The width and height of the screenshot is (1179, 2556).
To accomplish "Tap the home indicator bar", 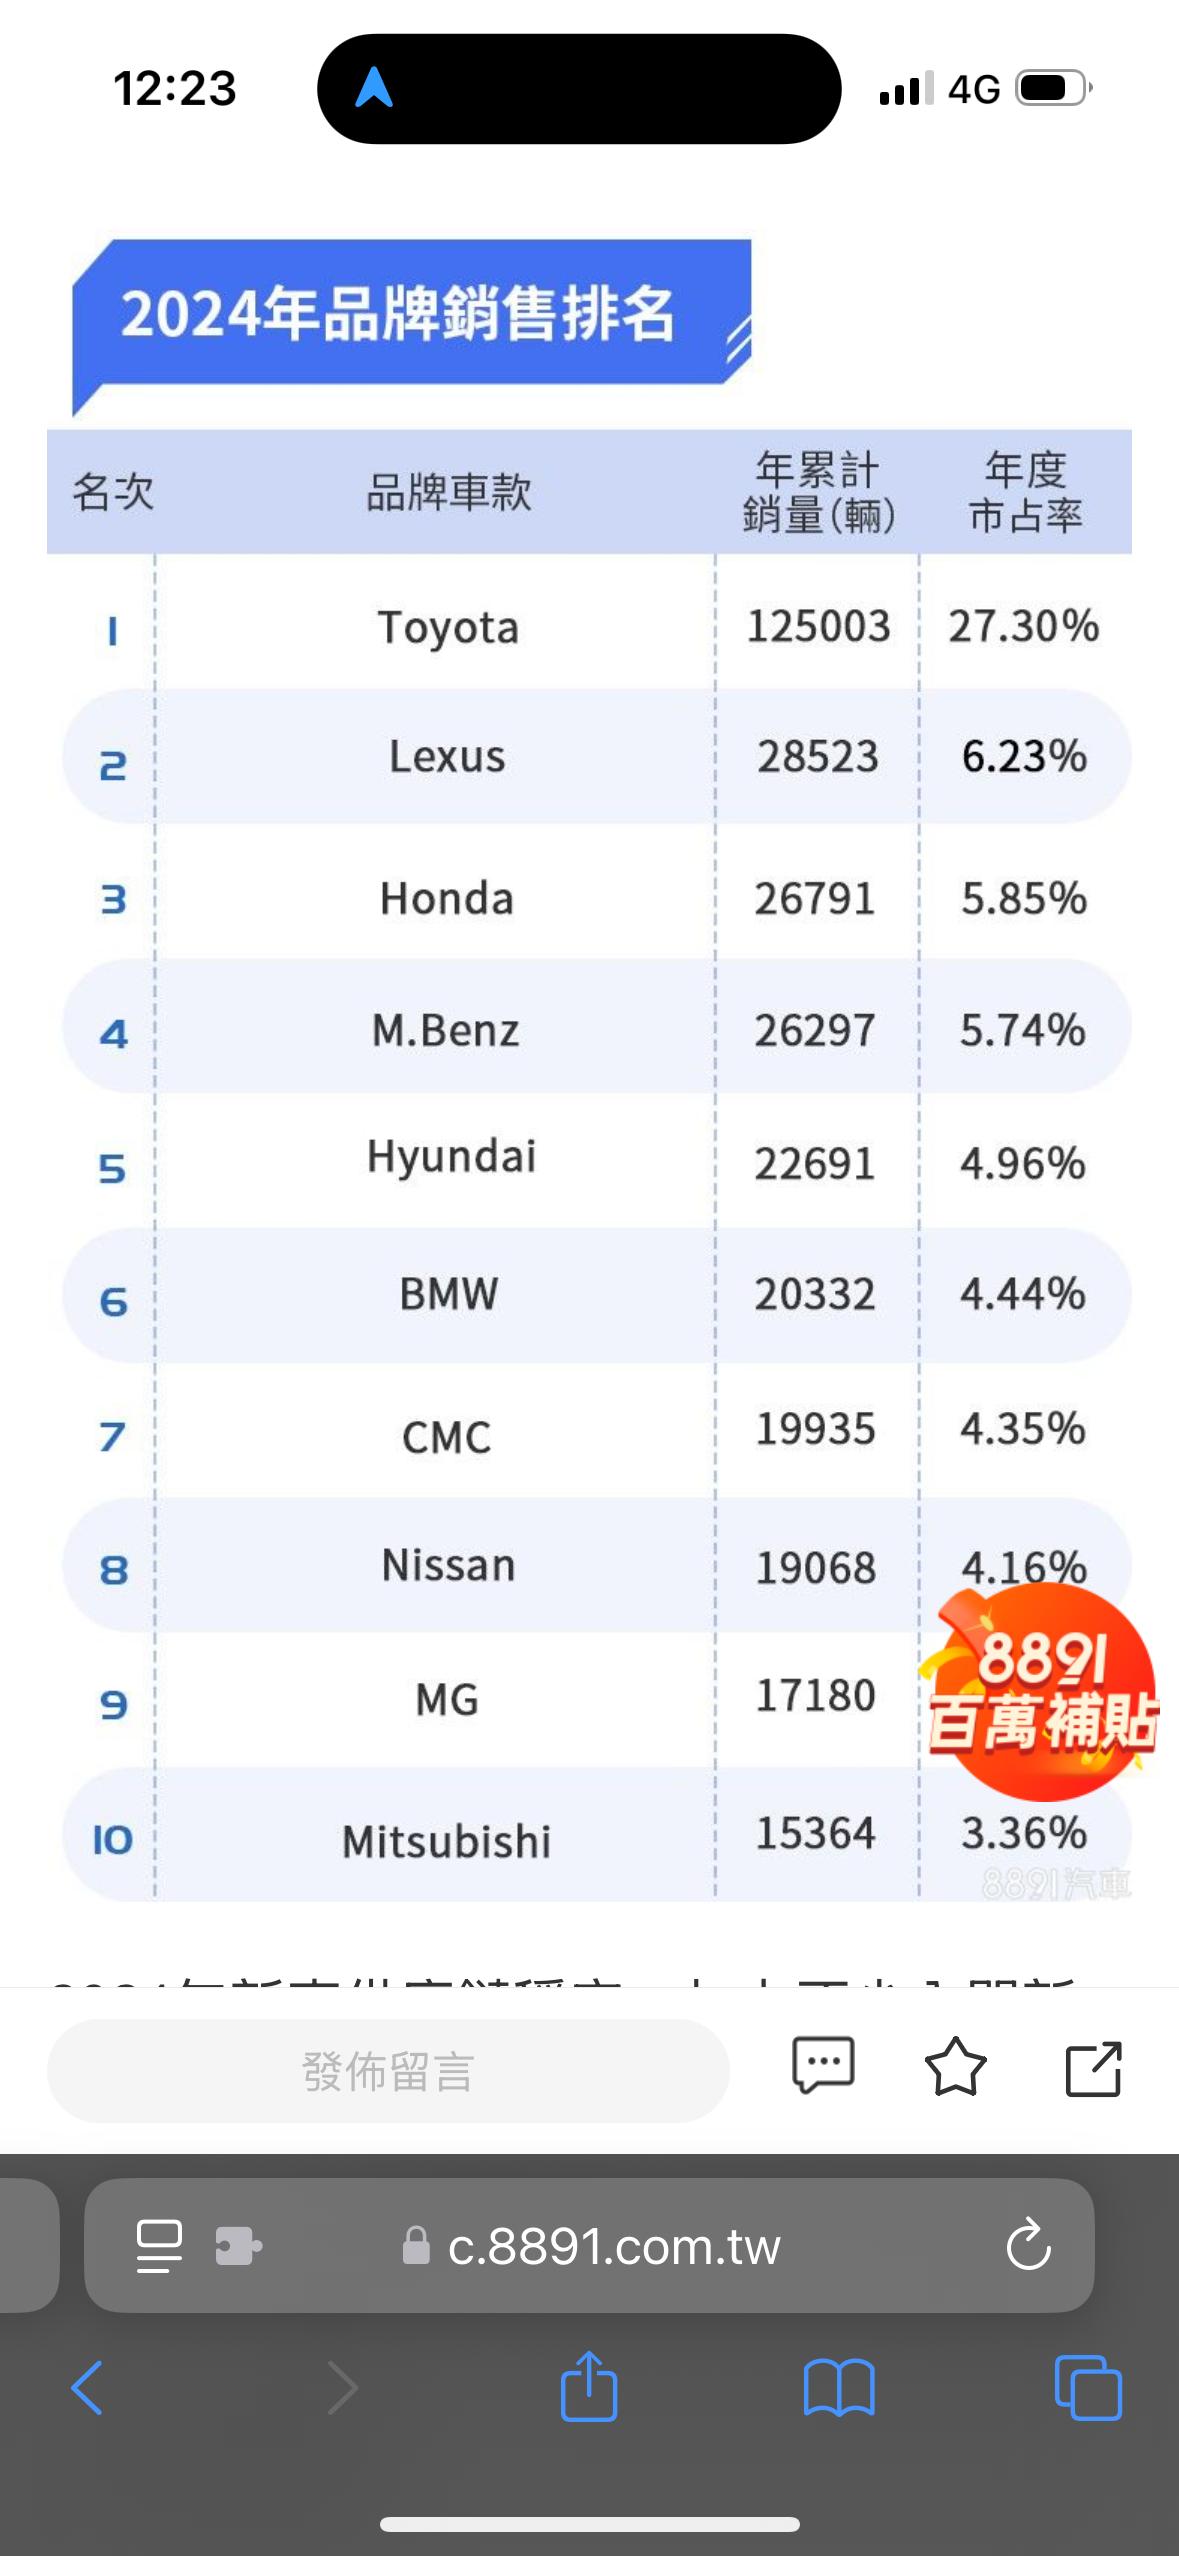I will 589,2524.
